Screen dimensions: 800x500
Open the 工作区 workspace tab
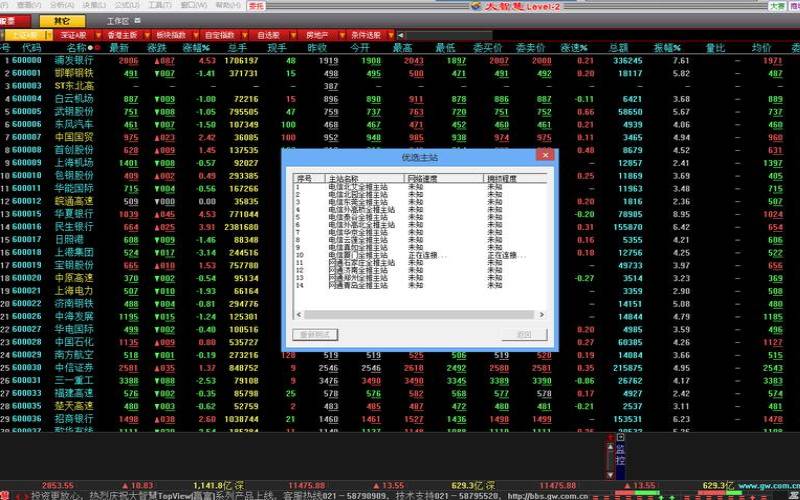tap(117, 20)
